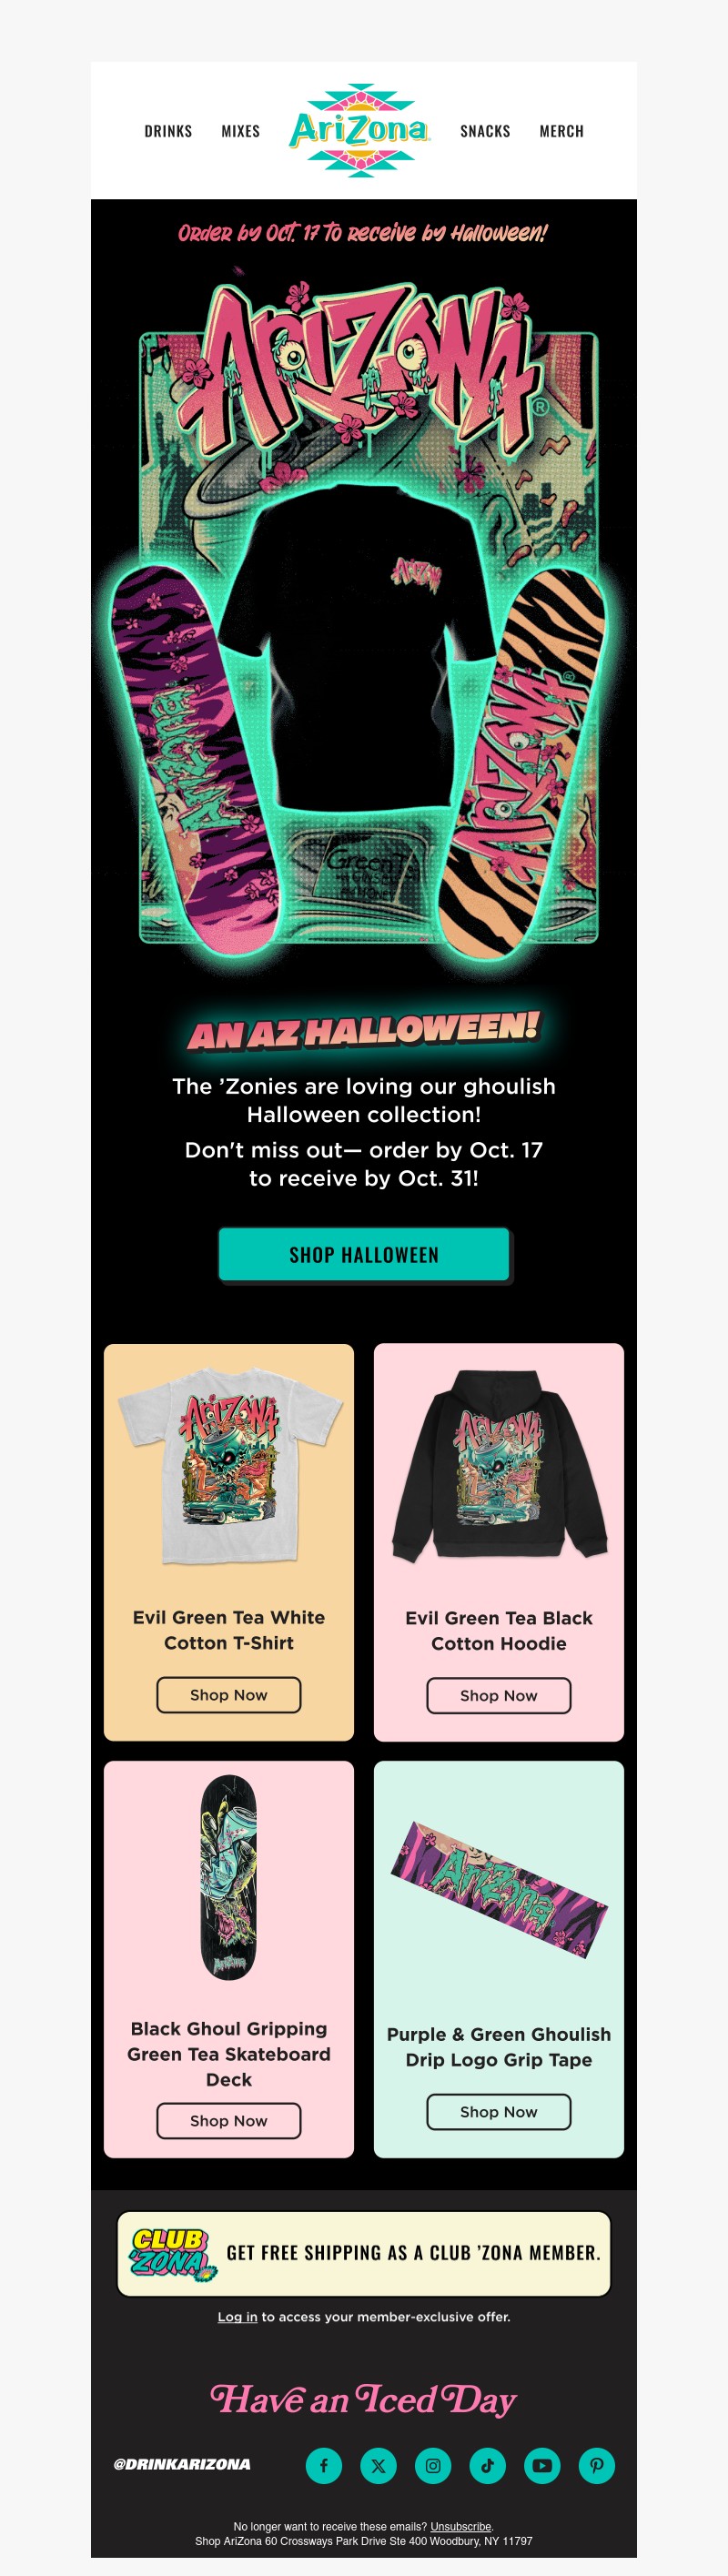Open the Pinterest social icon

tap(596, 2465)
